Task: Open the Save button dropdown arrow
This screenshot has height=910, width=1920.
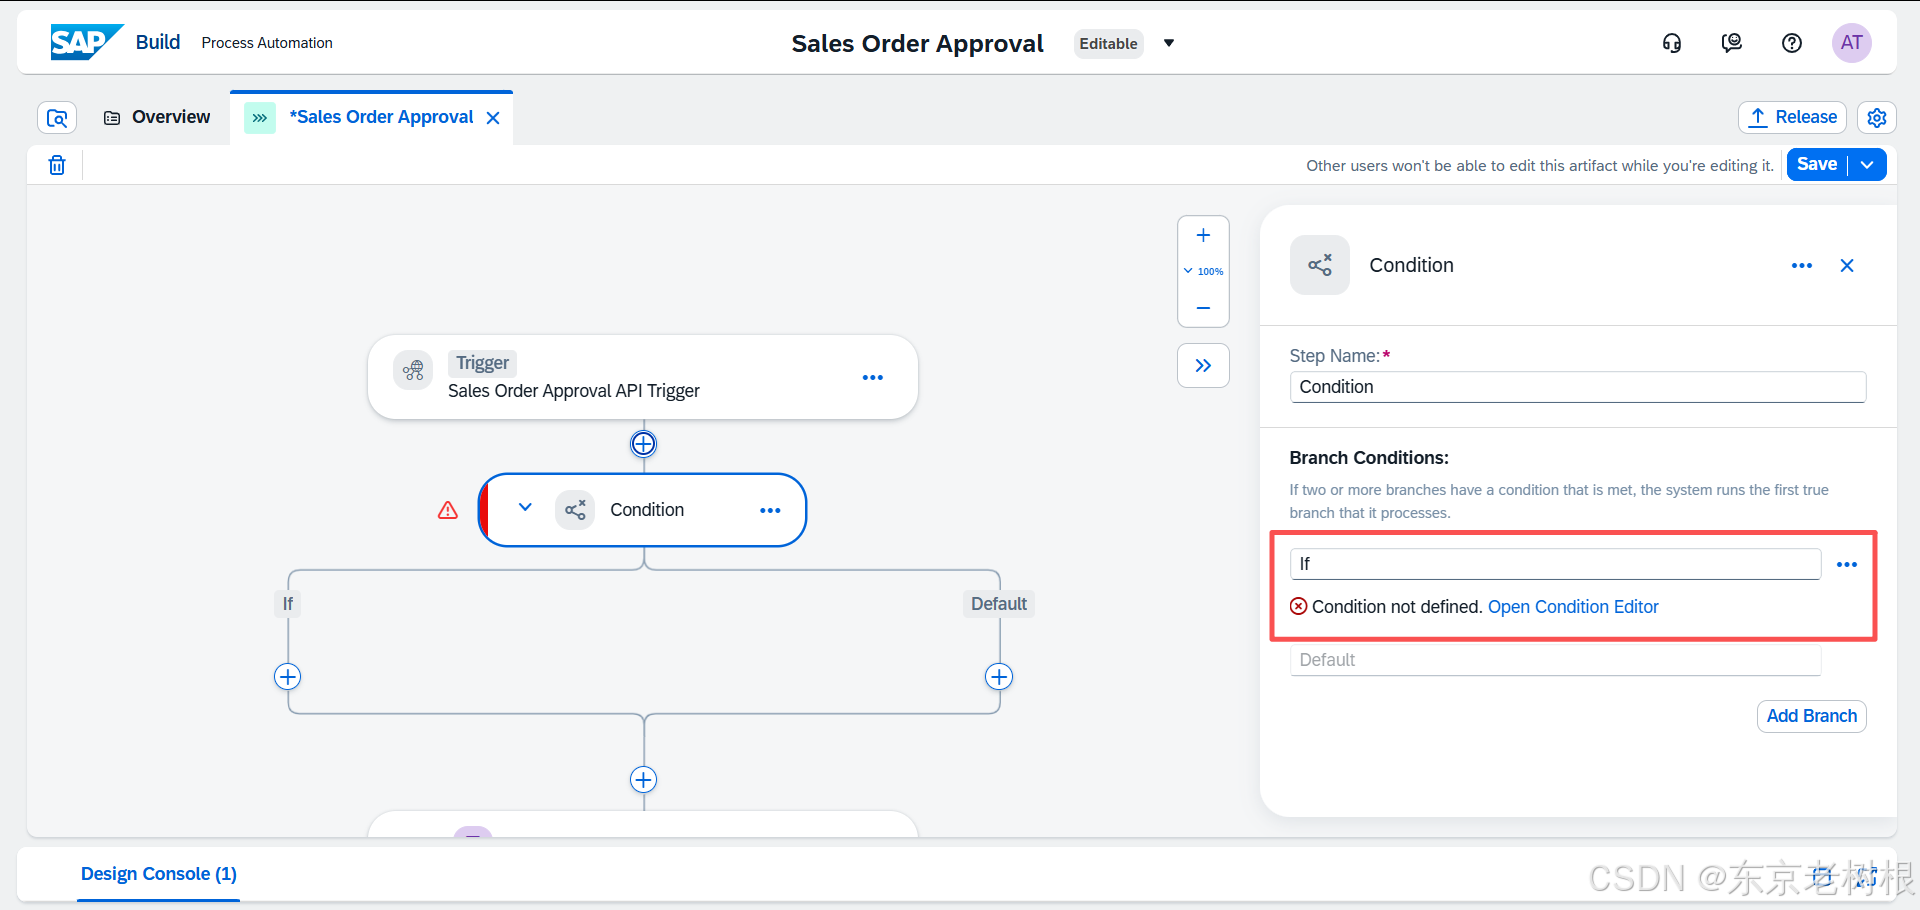Action: tap(1867, 165)
